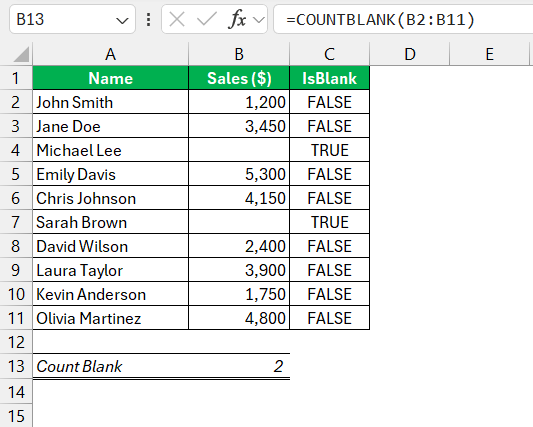Click TRUE in Michael Lee's row
Image resolution: width=533 pixels, height=427 pixels.
point(329,150)
